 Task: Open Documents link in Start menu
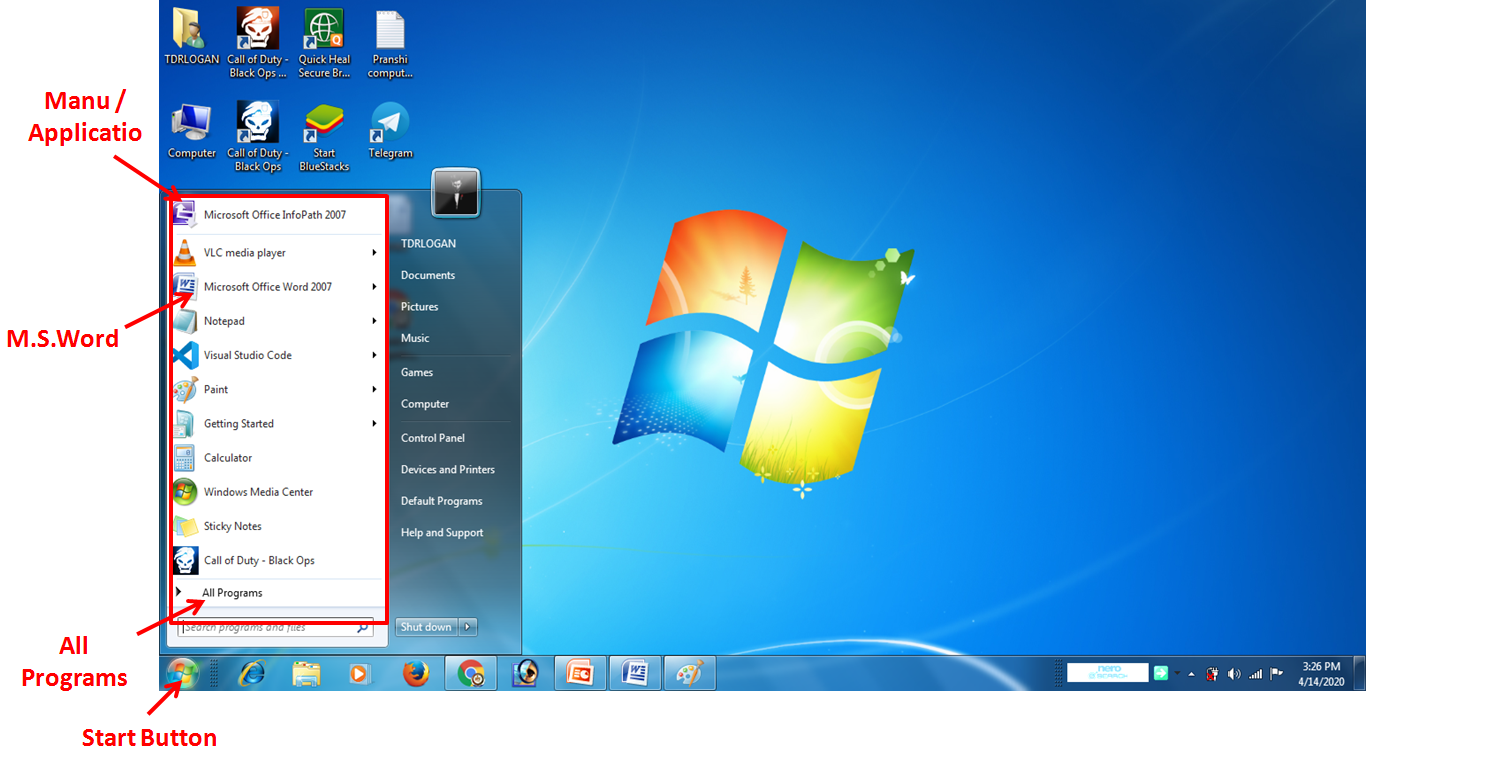click(428, 275)
